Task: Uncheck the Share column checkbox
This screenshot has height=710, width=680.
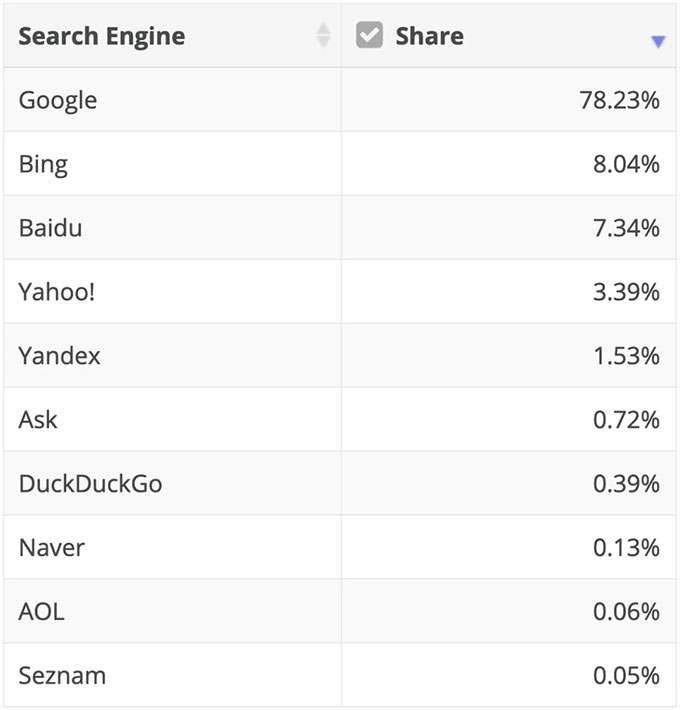Action: [x=370, y=36]
